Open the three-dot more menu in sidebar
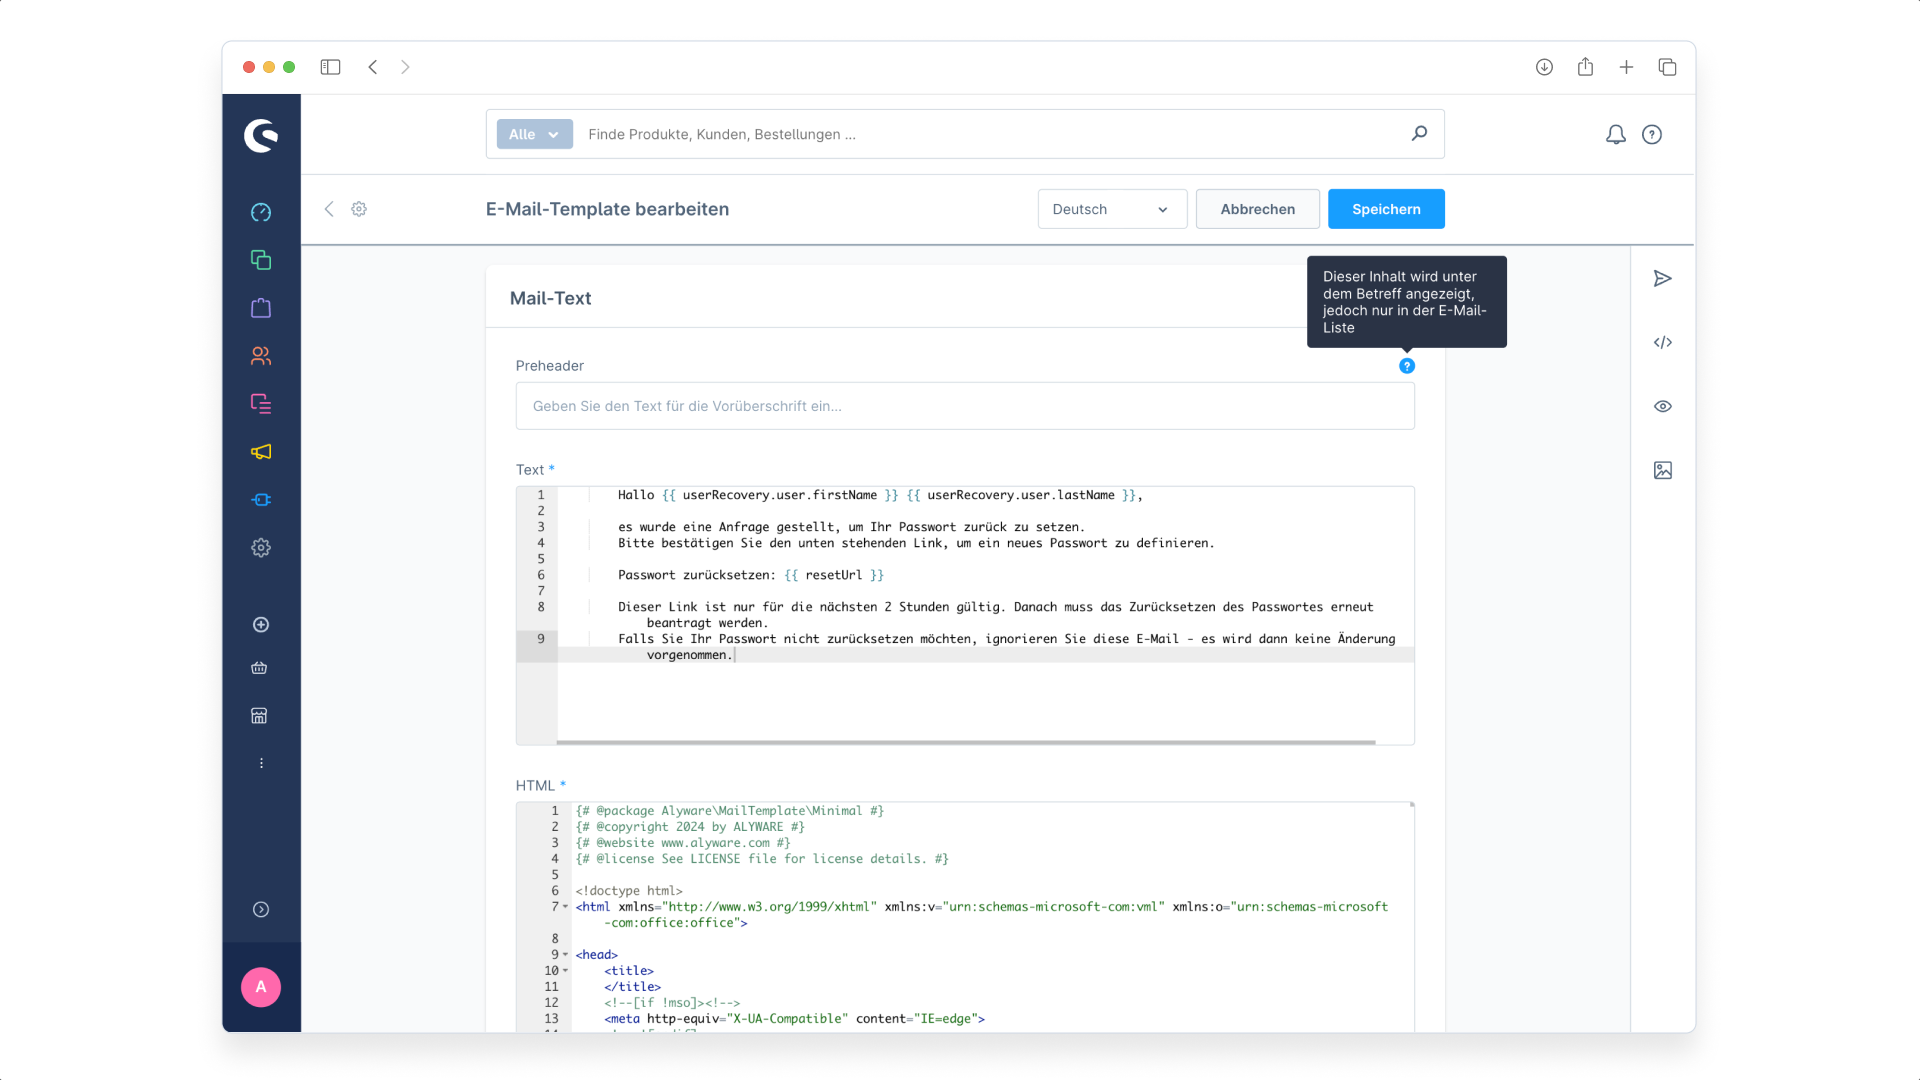The width and height of the screenshot is (1920, 1080). click(261, 764)
